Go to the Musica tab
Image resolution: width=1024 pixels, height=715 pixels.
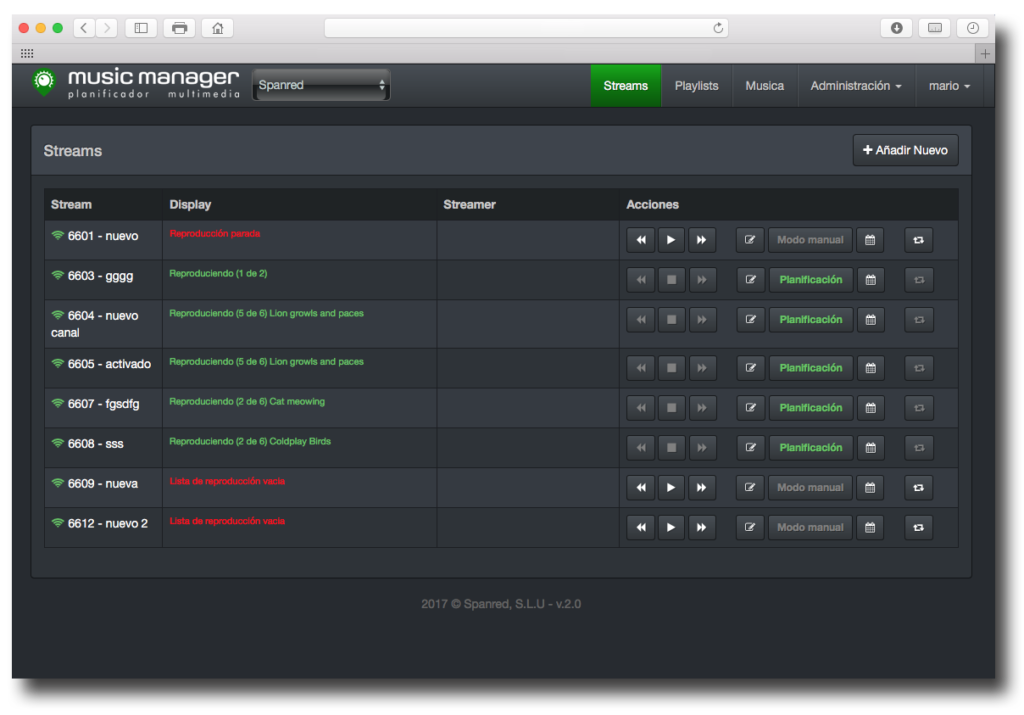[764, 86]
